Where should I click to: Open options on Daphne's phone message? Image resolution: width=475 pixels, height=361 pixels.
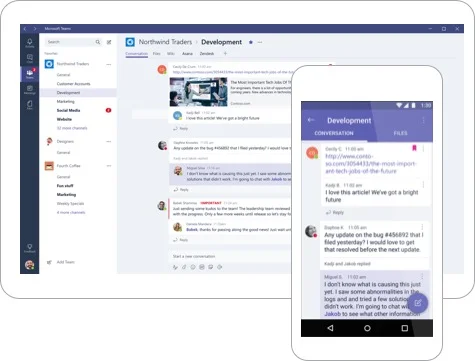tap(422, 227)
